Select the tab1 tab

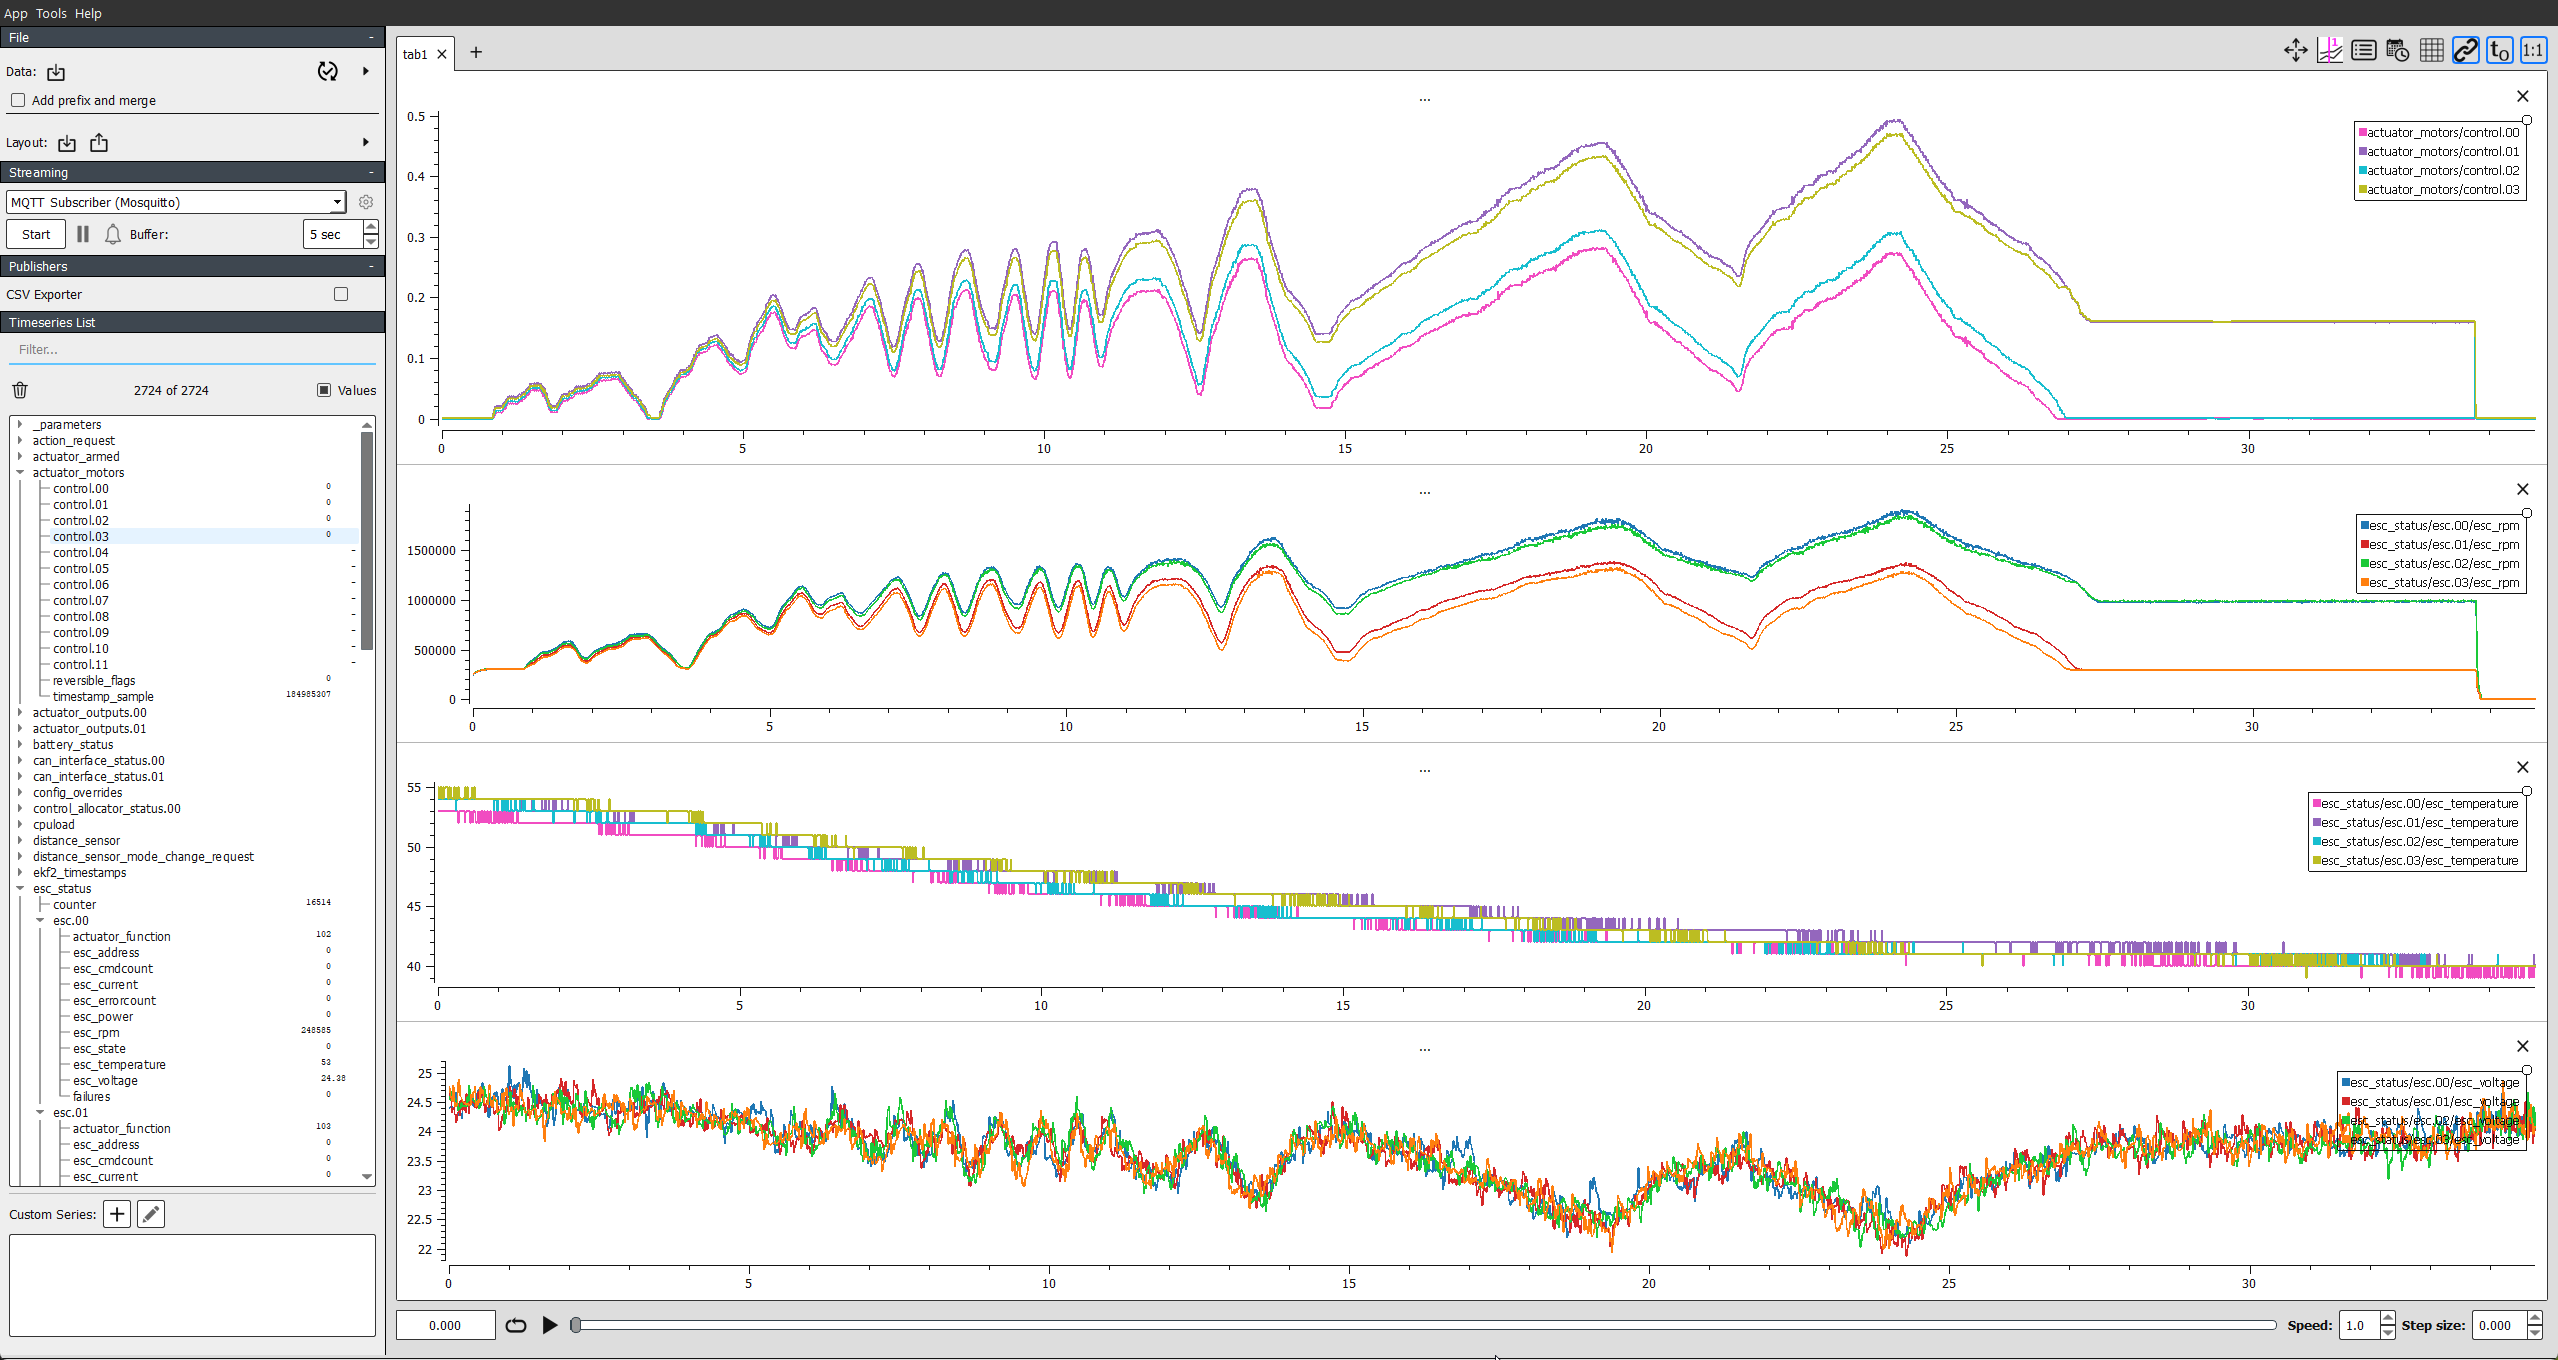415,54
